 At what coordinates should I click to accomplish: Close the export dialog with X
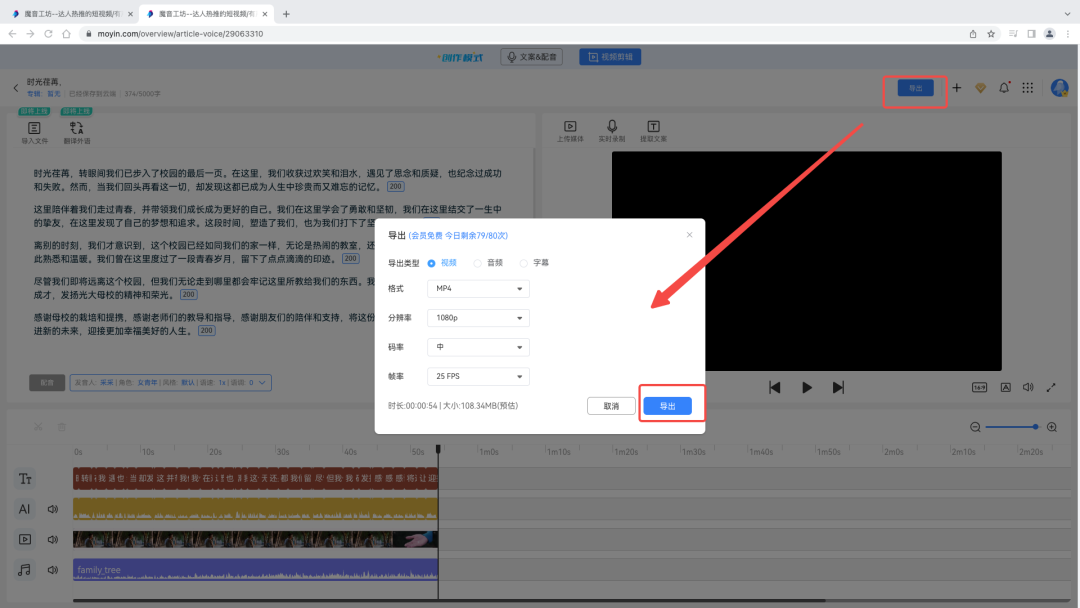[x=689, y=235]
